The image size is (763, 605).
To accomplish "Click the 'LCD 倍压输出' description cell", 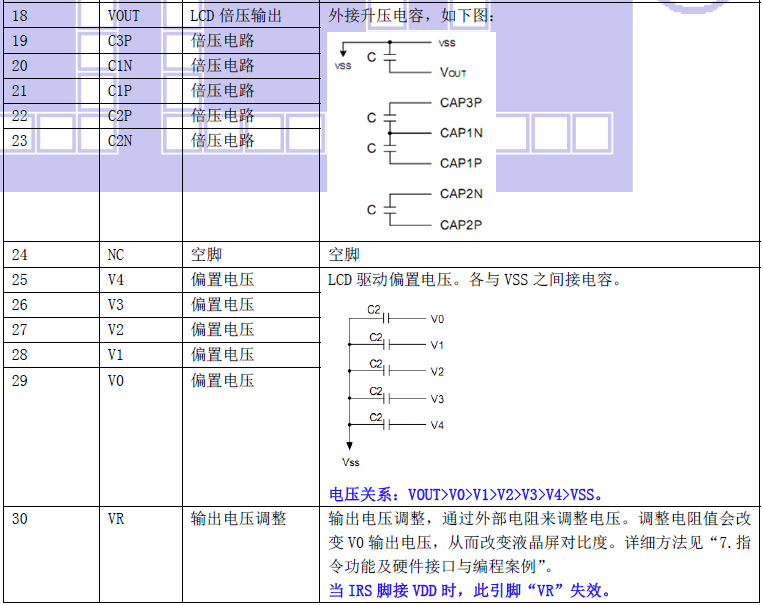I will (x=251, y=15).
